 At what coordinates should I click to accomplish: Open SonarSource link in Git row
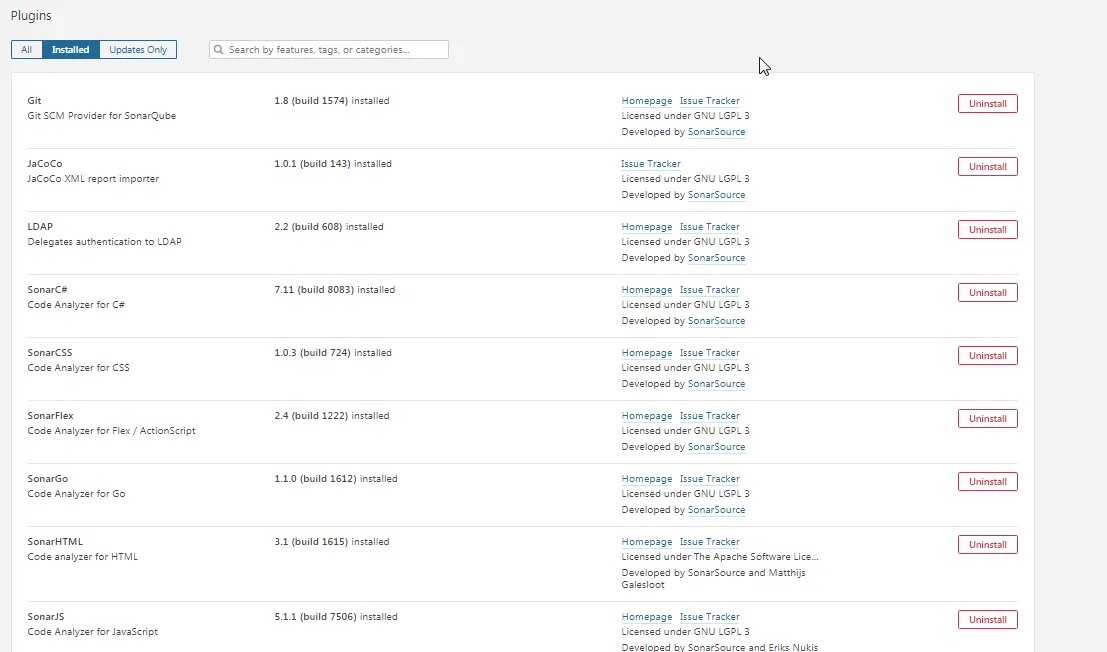[716, 132]
